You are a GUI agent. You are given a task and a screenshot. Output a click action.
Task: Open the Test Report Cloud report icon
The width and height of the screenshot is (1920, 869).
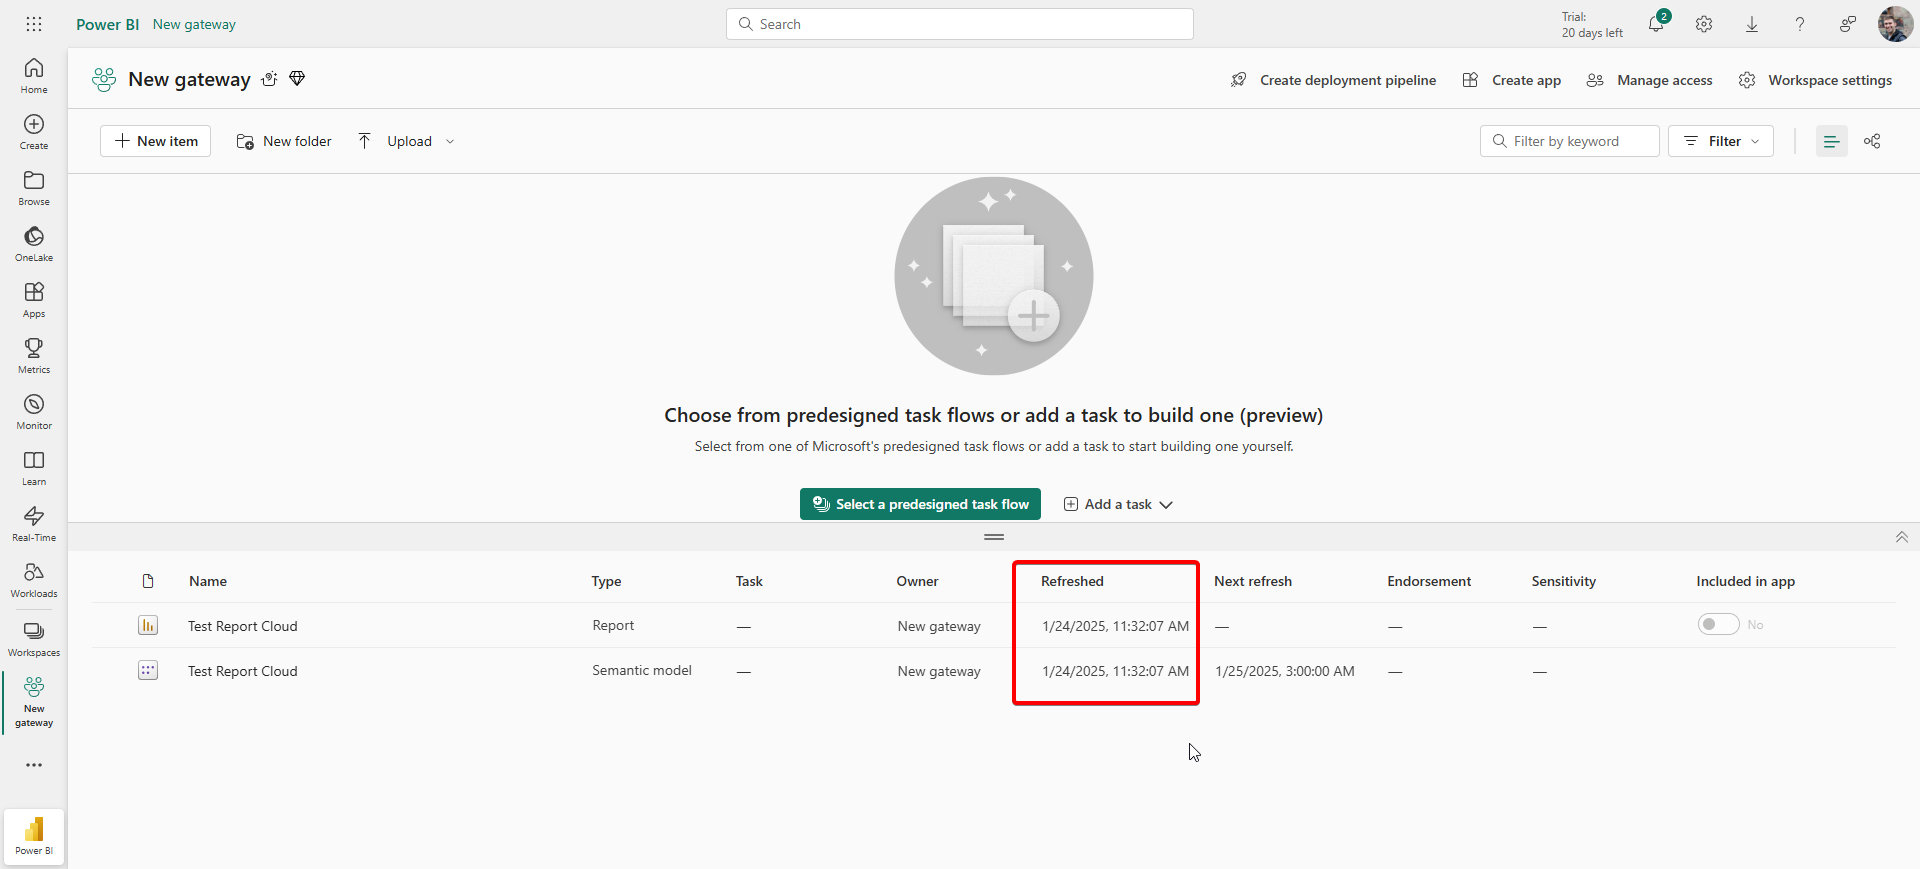148,625
